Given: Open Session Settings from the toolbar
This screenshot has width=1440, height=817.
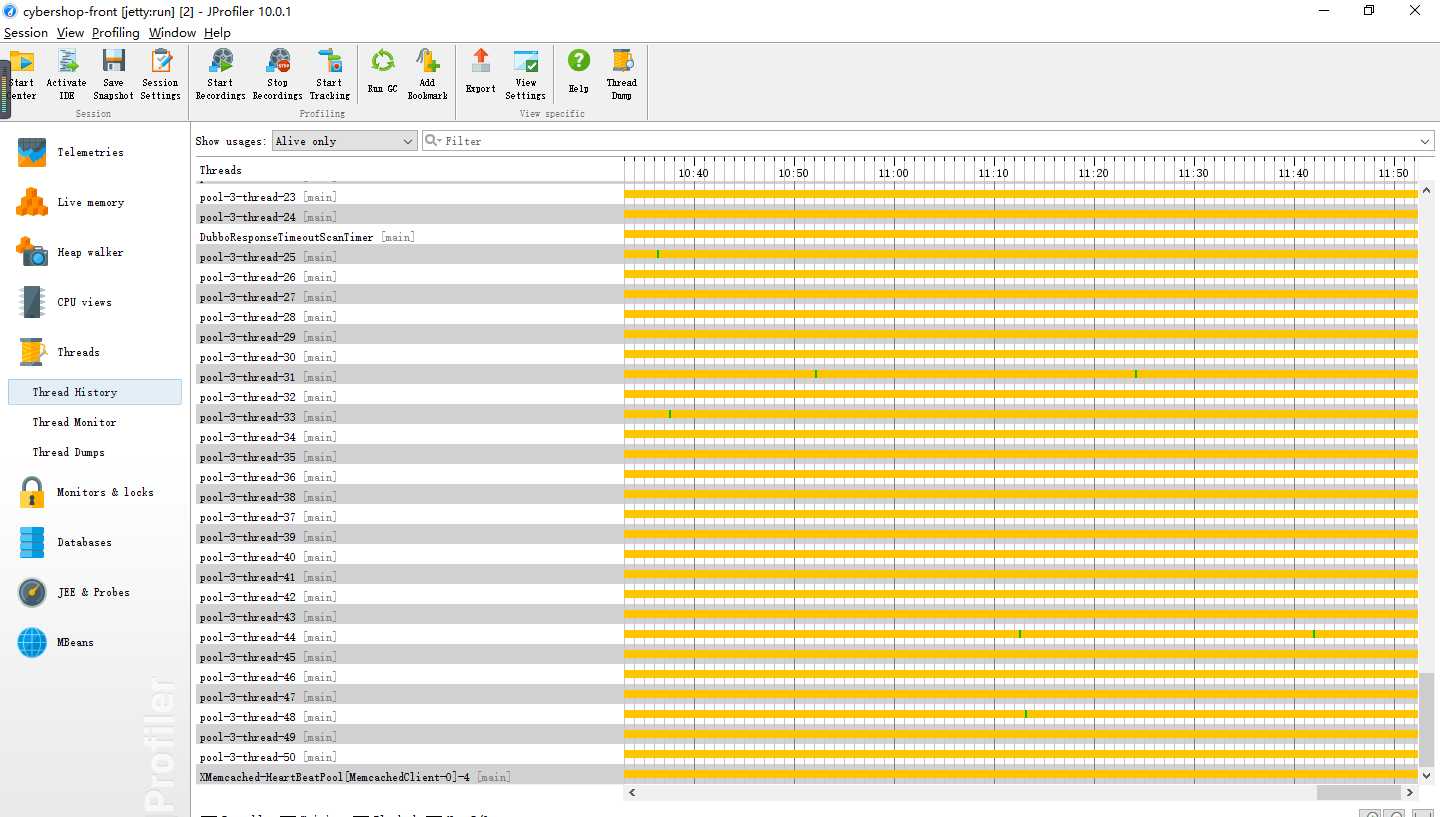Looking at the screenshot, I should (x=160, y=75).
